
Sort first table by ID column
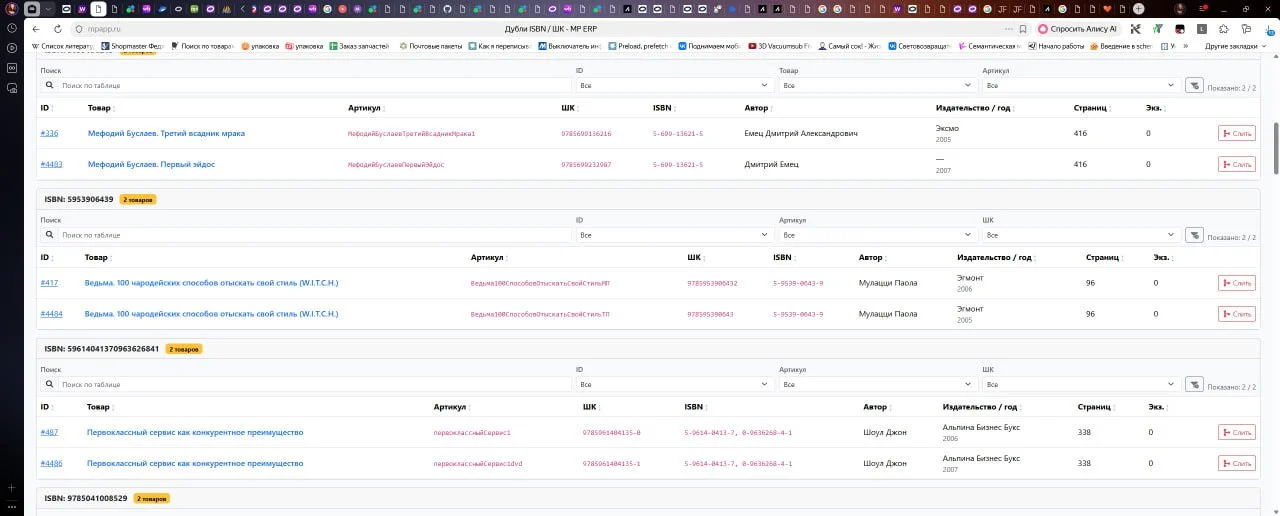[x=46, y=108]
